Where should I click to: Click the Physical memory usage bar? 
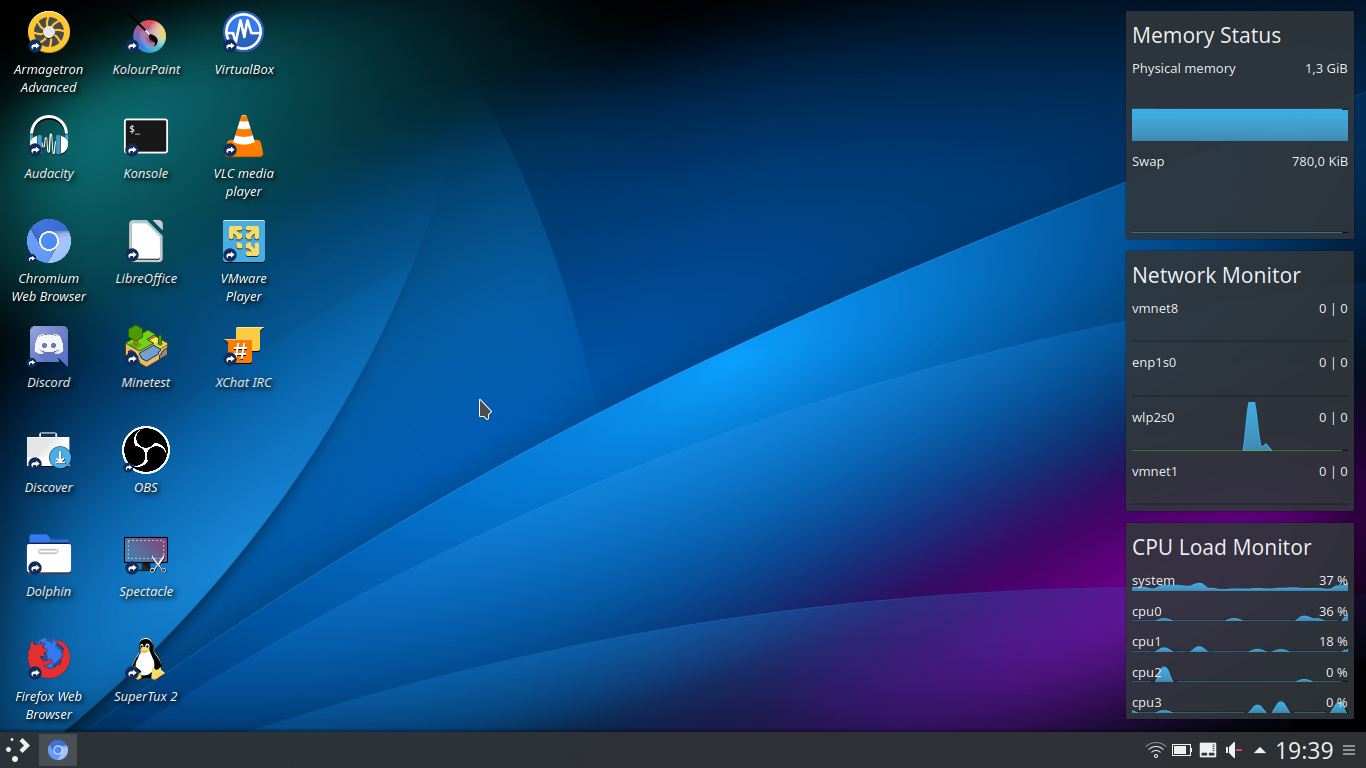pyautogui.click(x=1239, y=124)
